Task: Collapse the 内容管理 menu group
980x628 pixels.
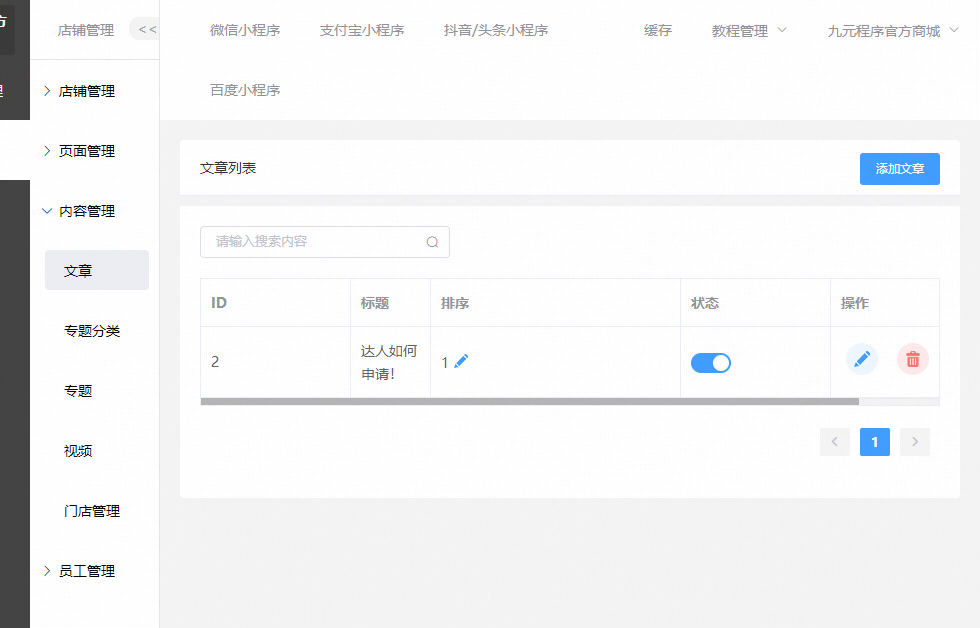Action: (86, 211)
